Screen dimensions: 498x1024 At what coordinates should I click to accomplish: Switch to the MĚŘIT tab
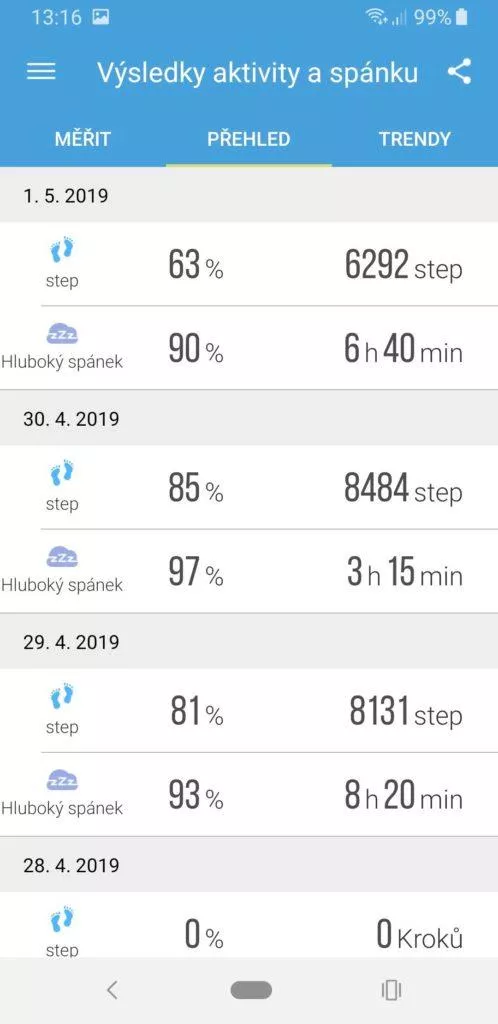coord(82,138)
